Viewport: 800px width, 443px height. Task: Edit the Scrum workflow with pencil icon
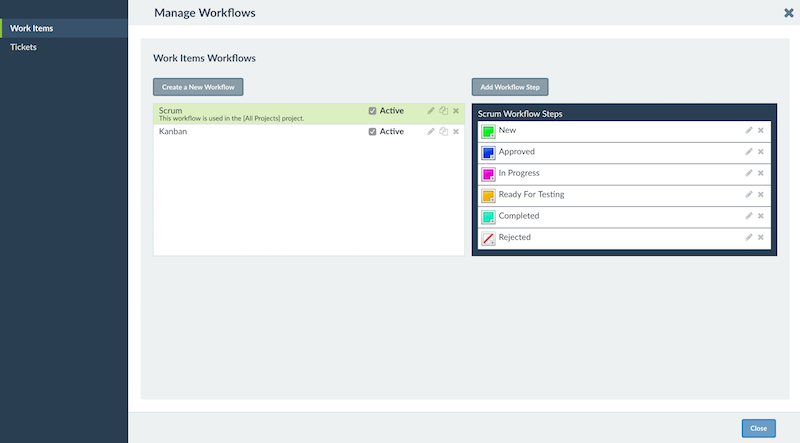(431, 111)
